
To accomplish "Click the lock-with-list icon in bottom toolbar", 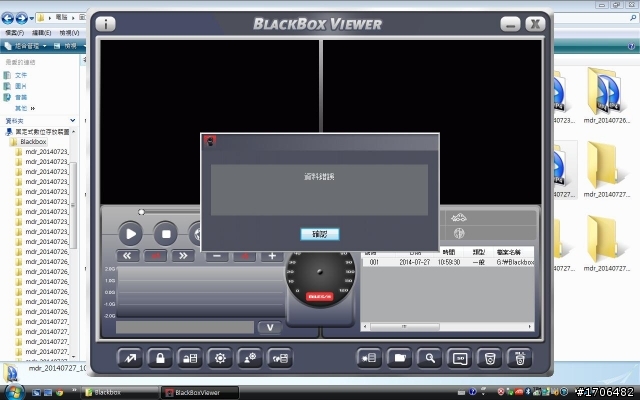I will [x=190, y=358].
